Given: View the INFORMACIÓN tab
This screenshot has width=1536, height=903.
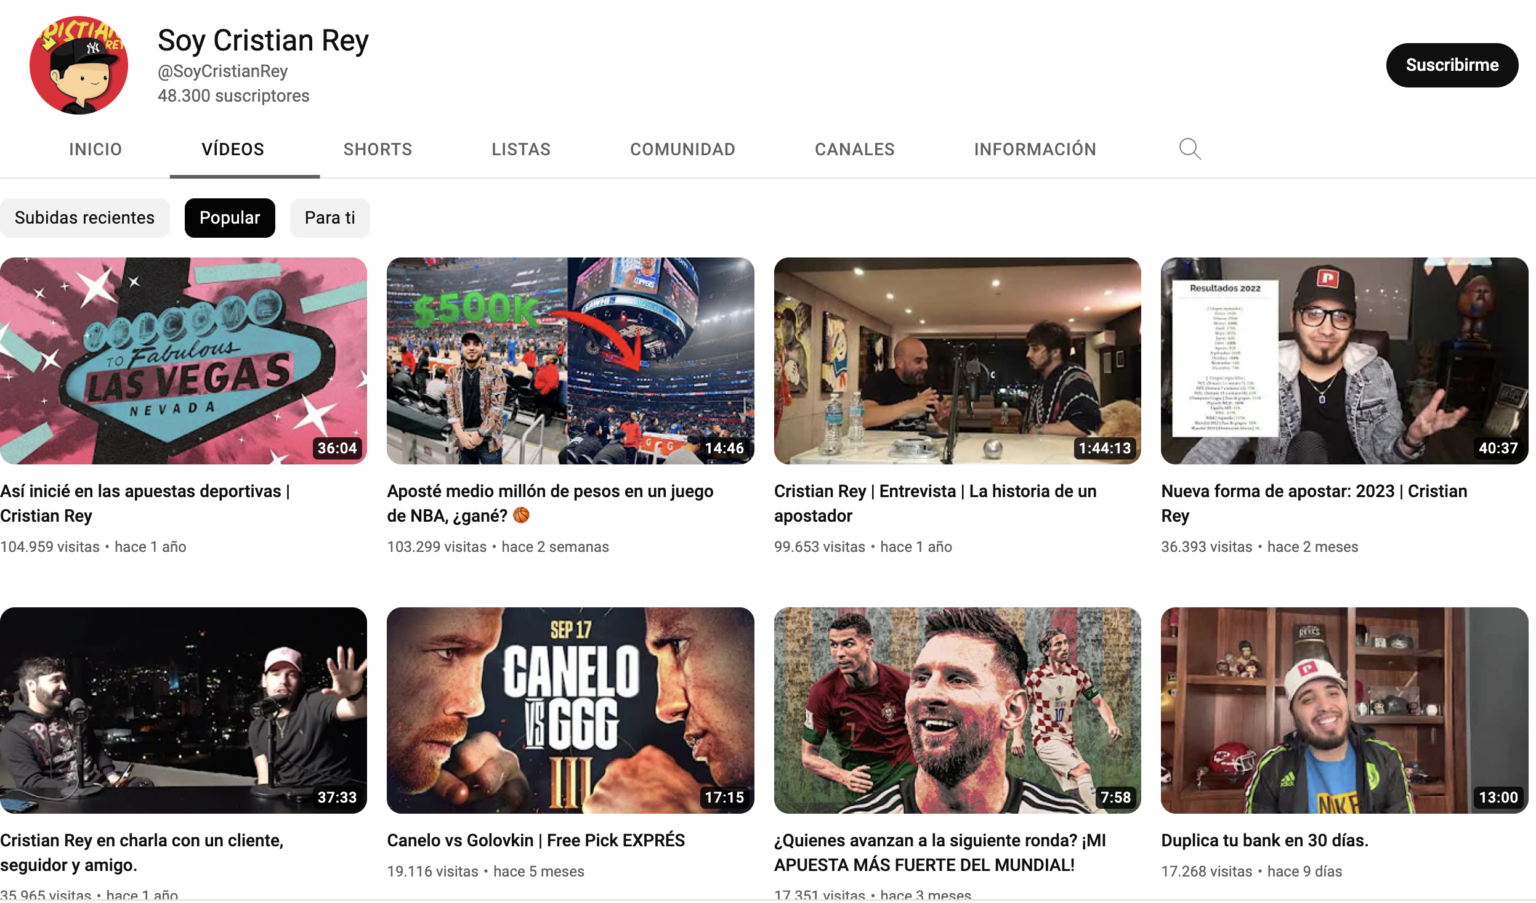Looking at the screenshot, I should click(x=1034, y=149).
